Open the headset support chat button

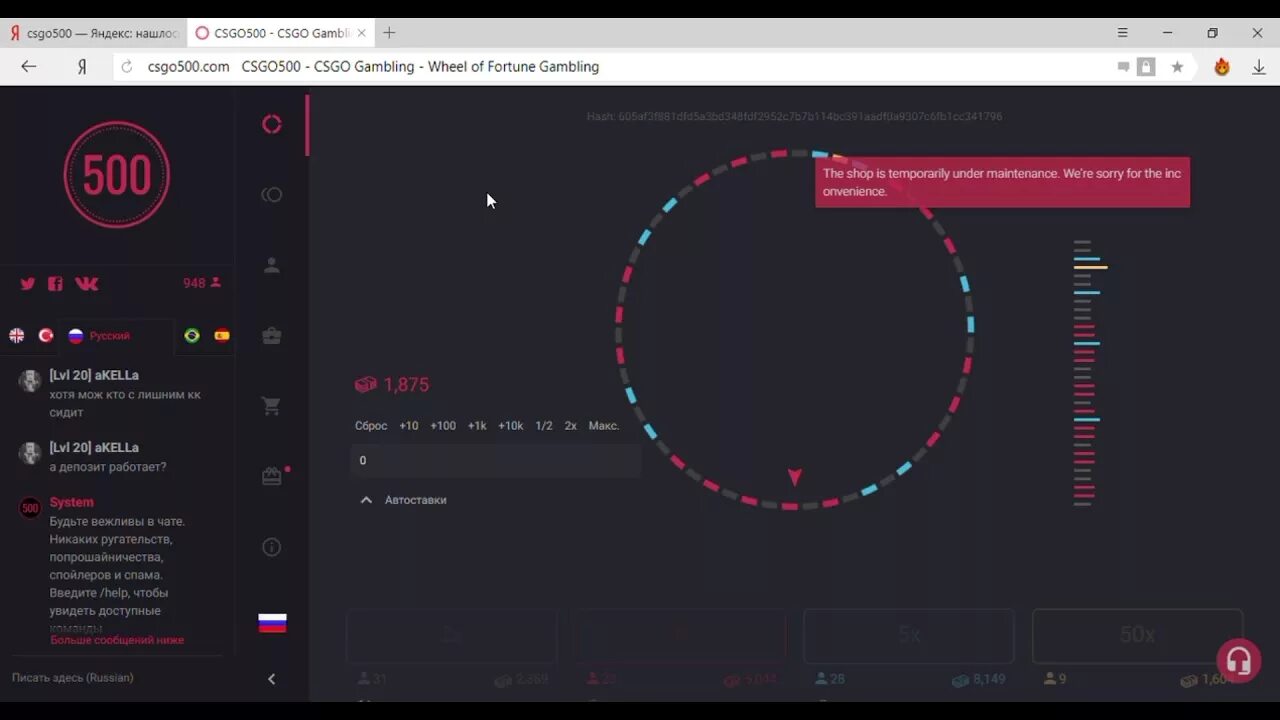[x=1238, y=661]
